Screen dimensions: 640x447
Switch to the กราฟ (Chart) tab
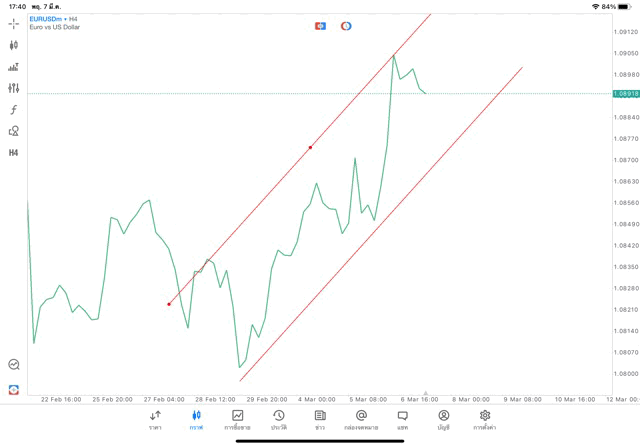pyautogui.click(x=196, y=420)
